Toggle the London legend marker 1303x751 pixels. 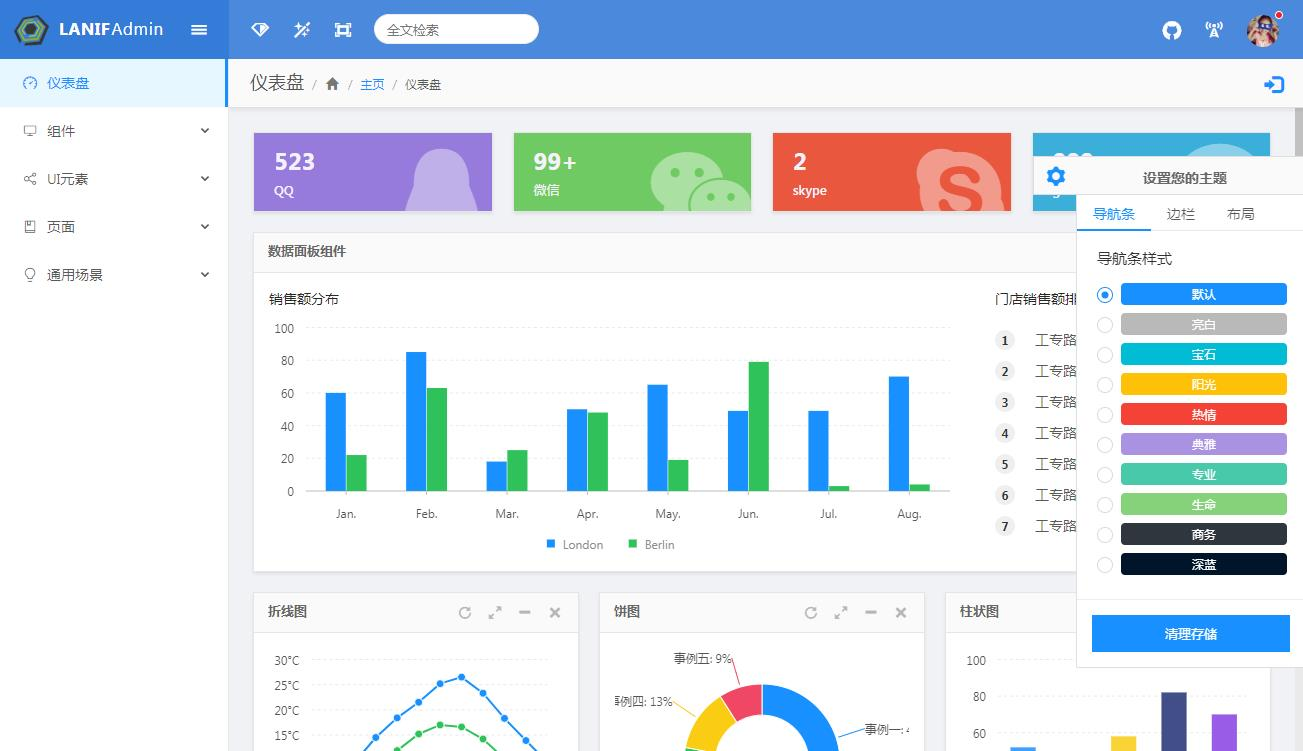coord(551,544)
